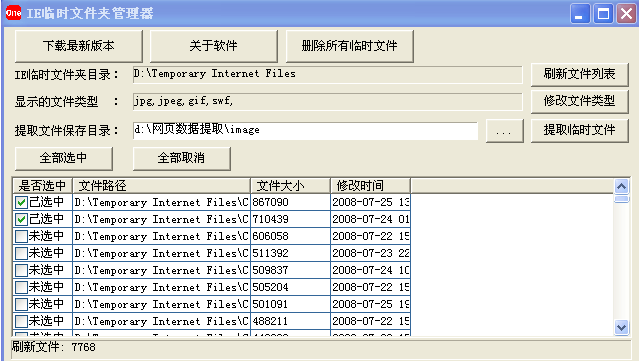Select file size cell 505204
The width and height of the screenshot is (639, 361).
[290, 287]
